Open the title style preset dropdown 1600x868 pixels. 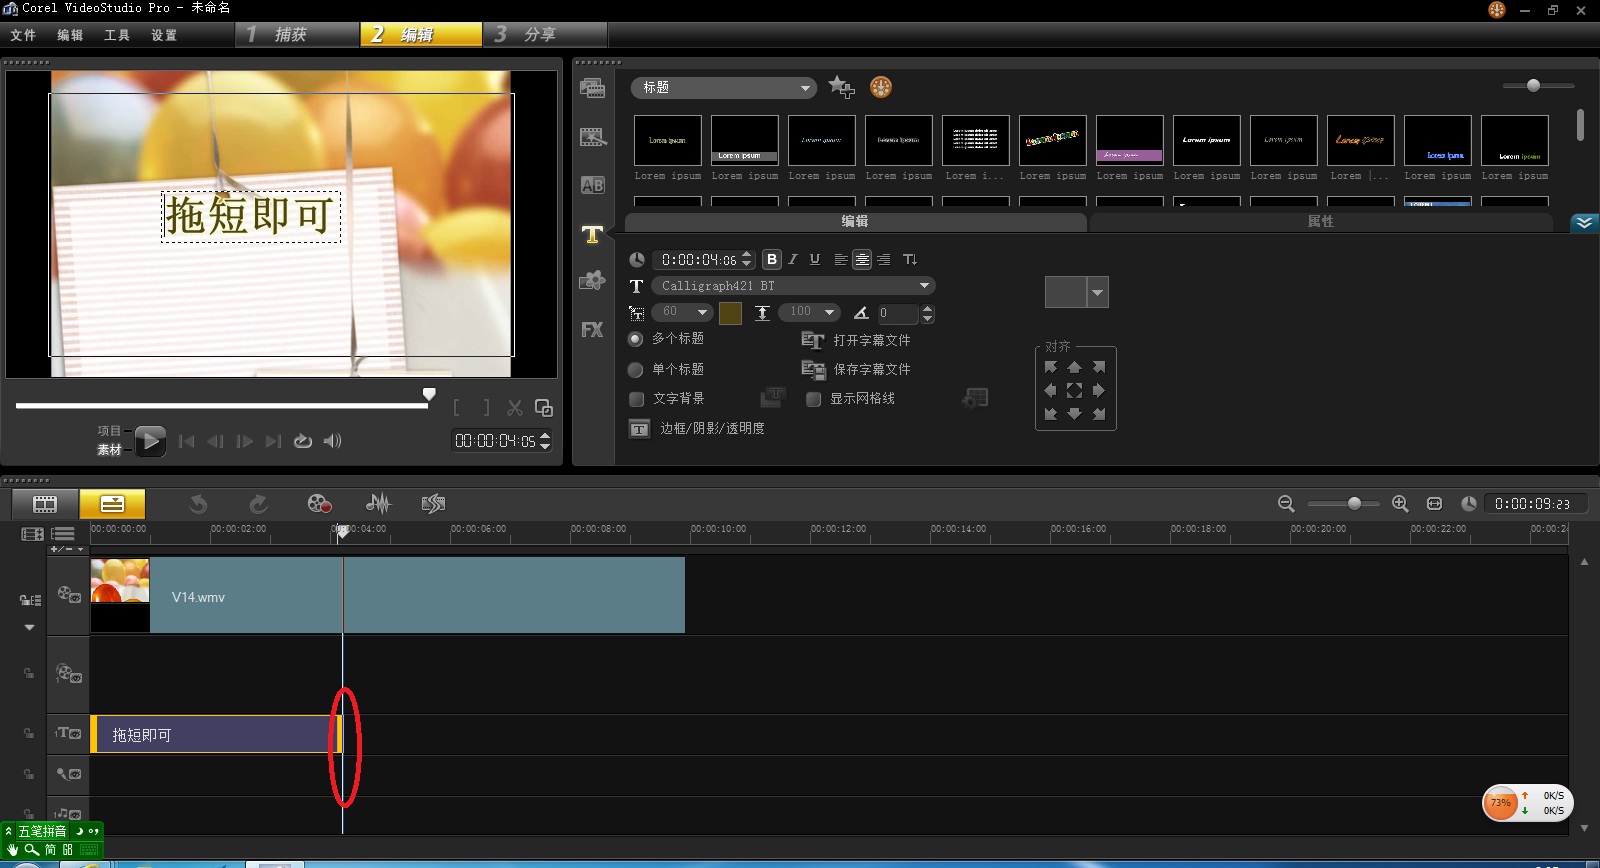1098,292
